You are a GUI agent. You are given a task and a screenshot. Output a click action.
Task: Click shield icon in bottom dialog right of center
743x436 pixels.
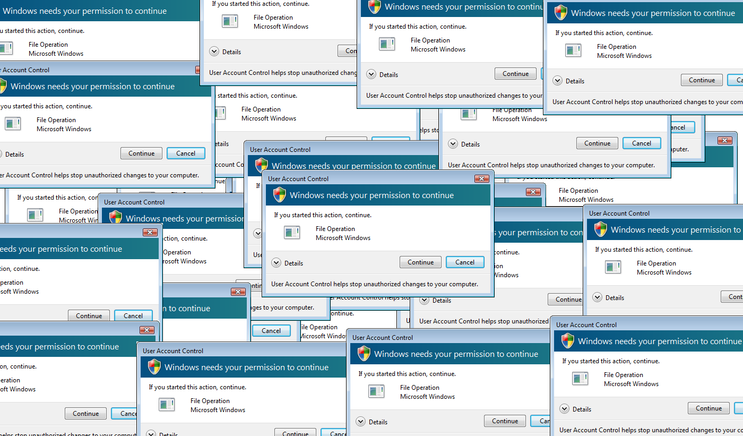(364, 354)
